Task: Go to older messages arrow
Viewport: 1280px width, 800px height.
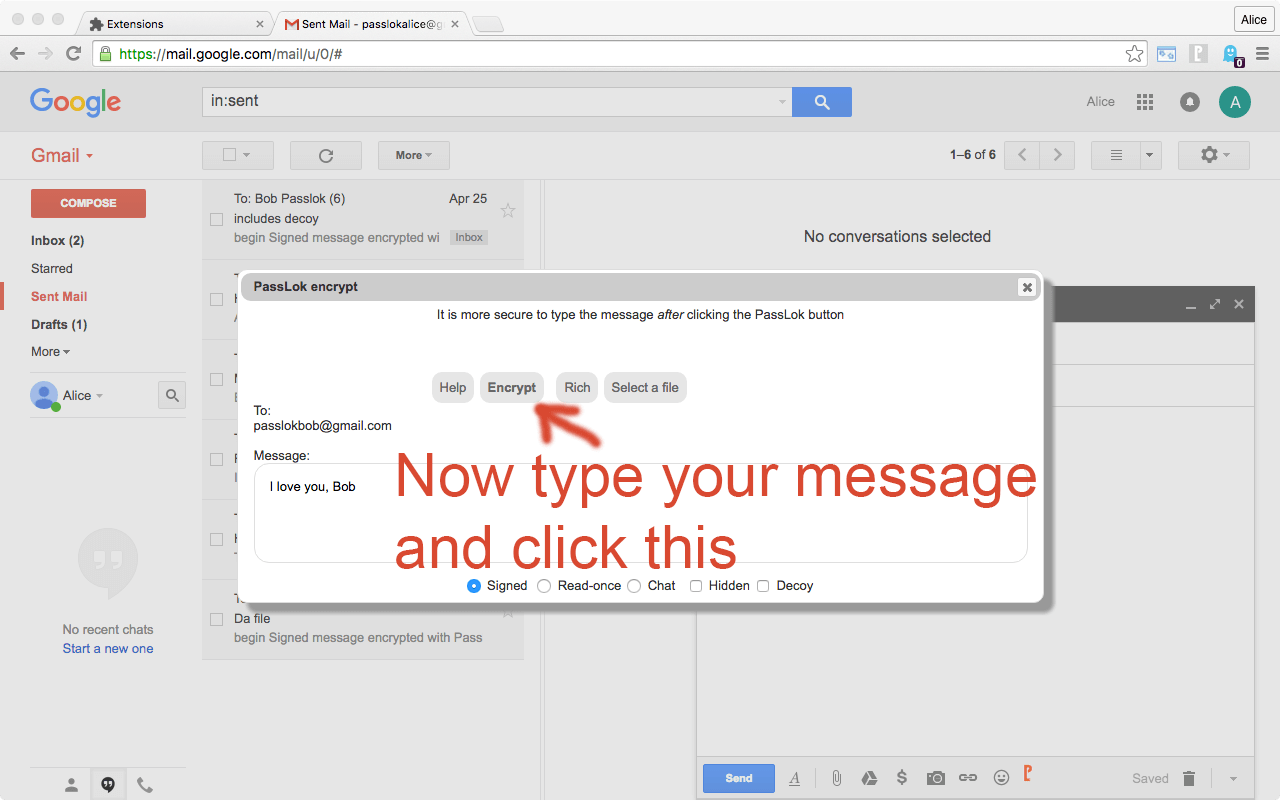Action: point(1057,155)
